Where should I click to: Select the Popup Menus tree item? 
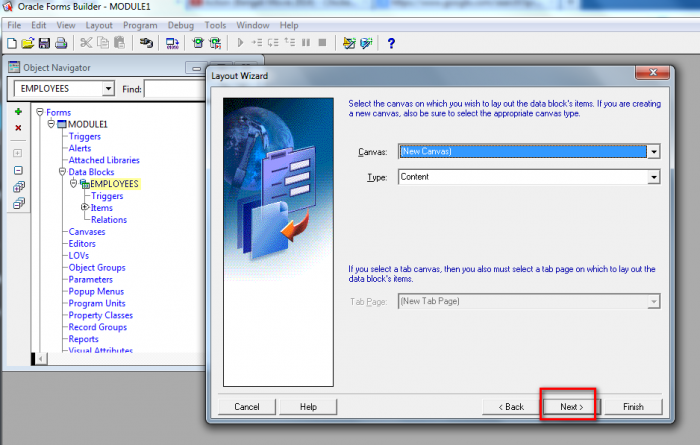point(96,291)
